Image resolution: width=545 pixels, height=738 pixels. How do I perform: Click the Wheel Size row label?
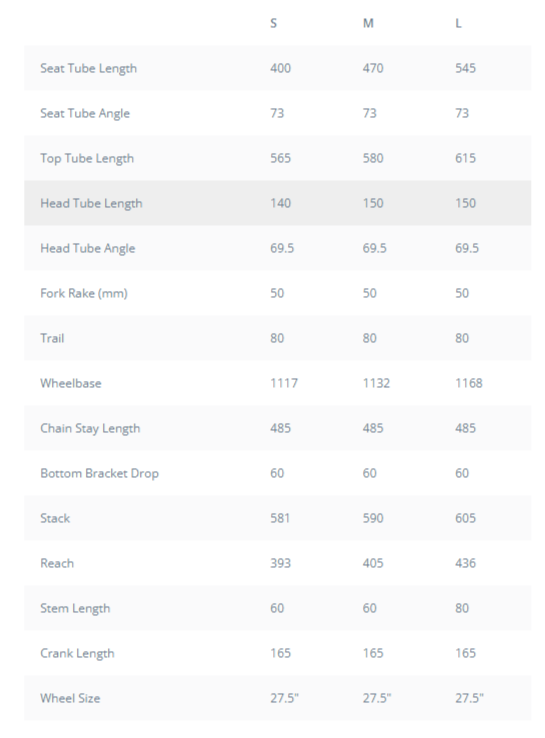pyautogui.click(x=70, y=698)
